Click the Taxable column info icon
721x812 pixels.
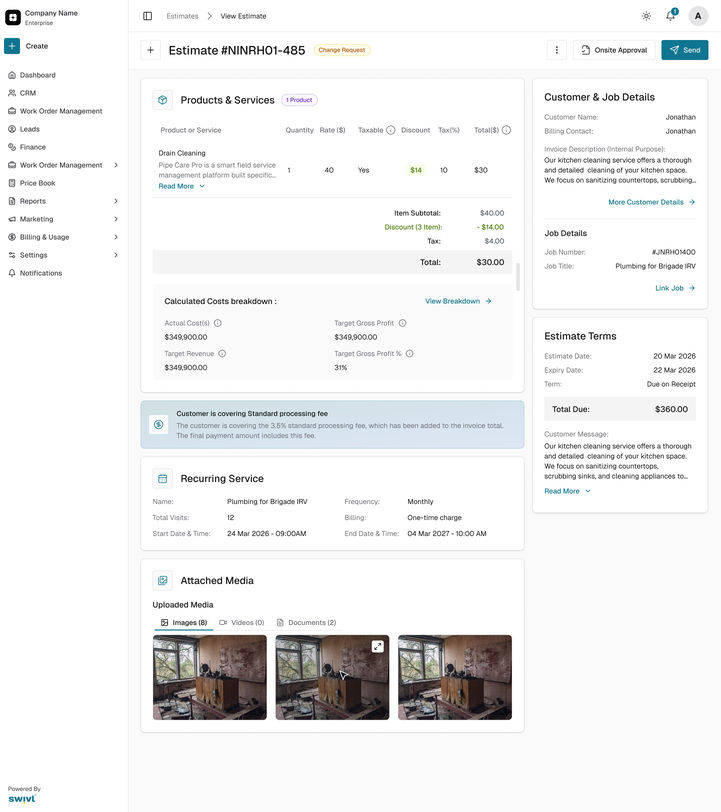click(391, 130)
